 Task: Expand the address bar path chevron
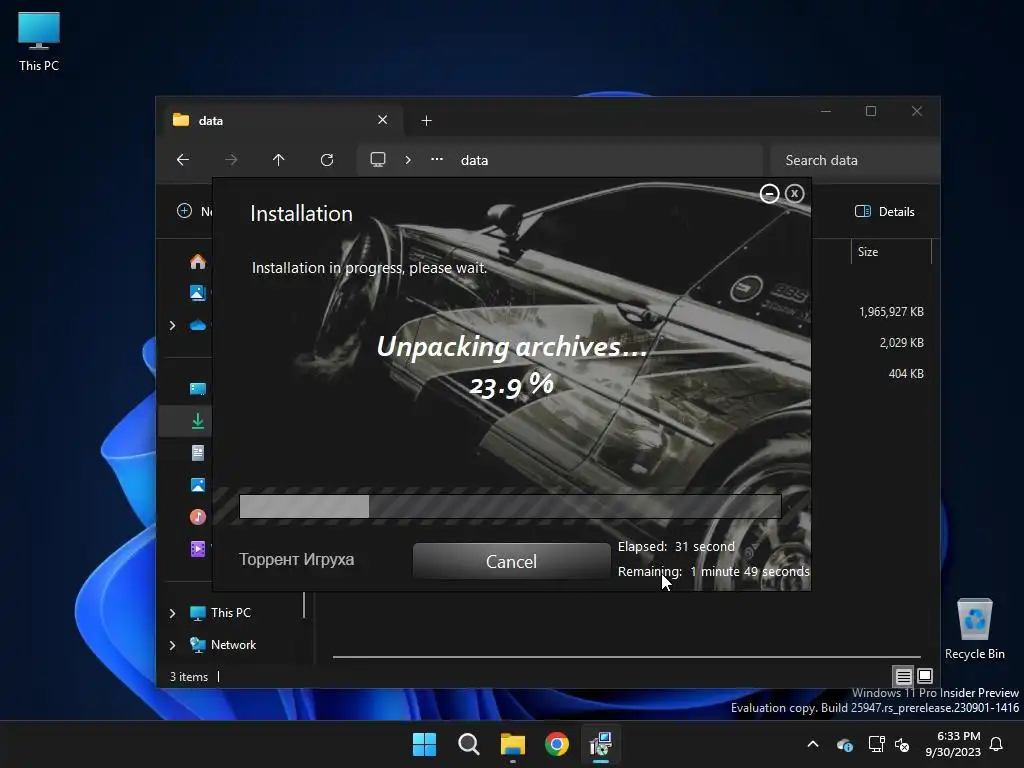point(408,160)
